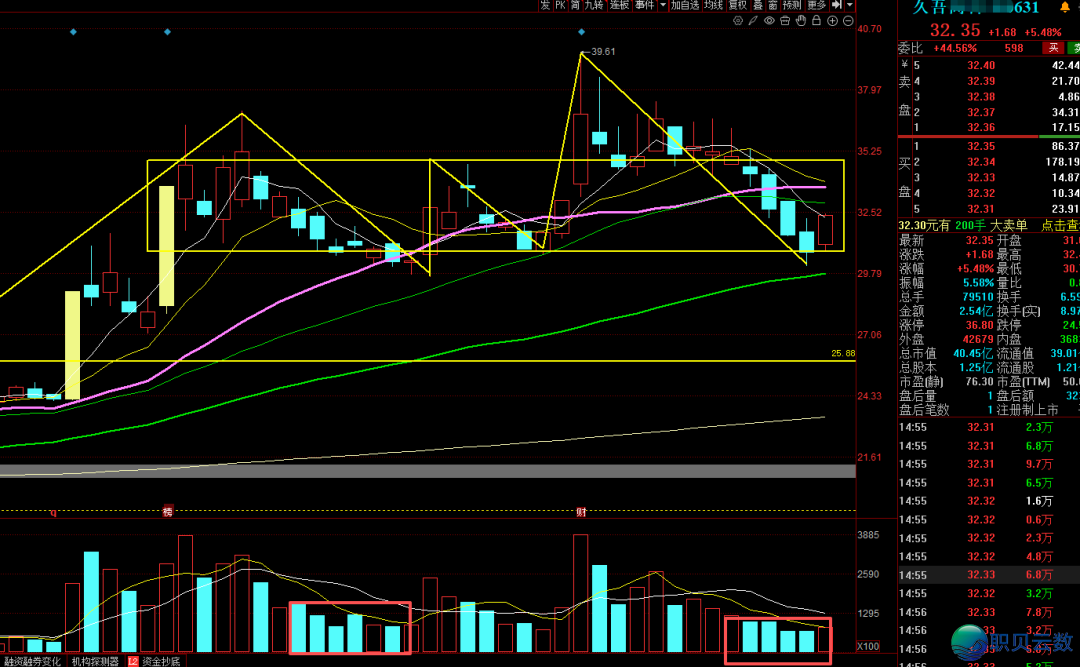Open the chart settings gear icon
The image size is (1080, 667).
738,21
